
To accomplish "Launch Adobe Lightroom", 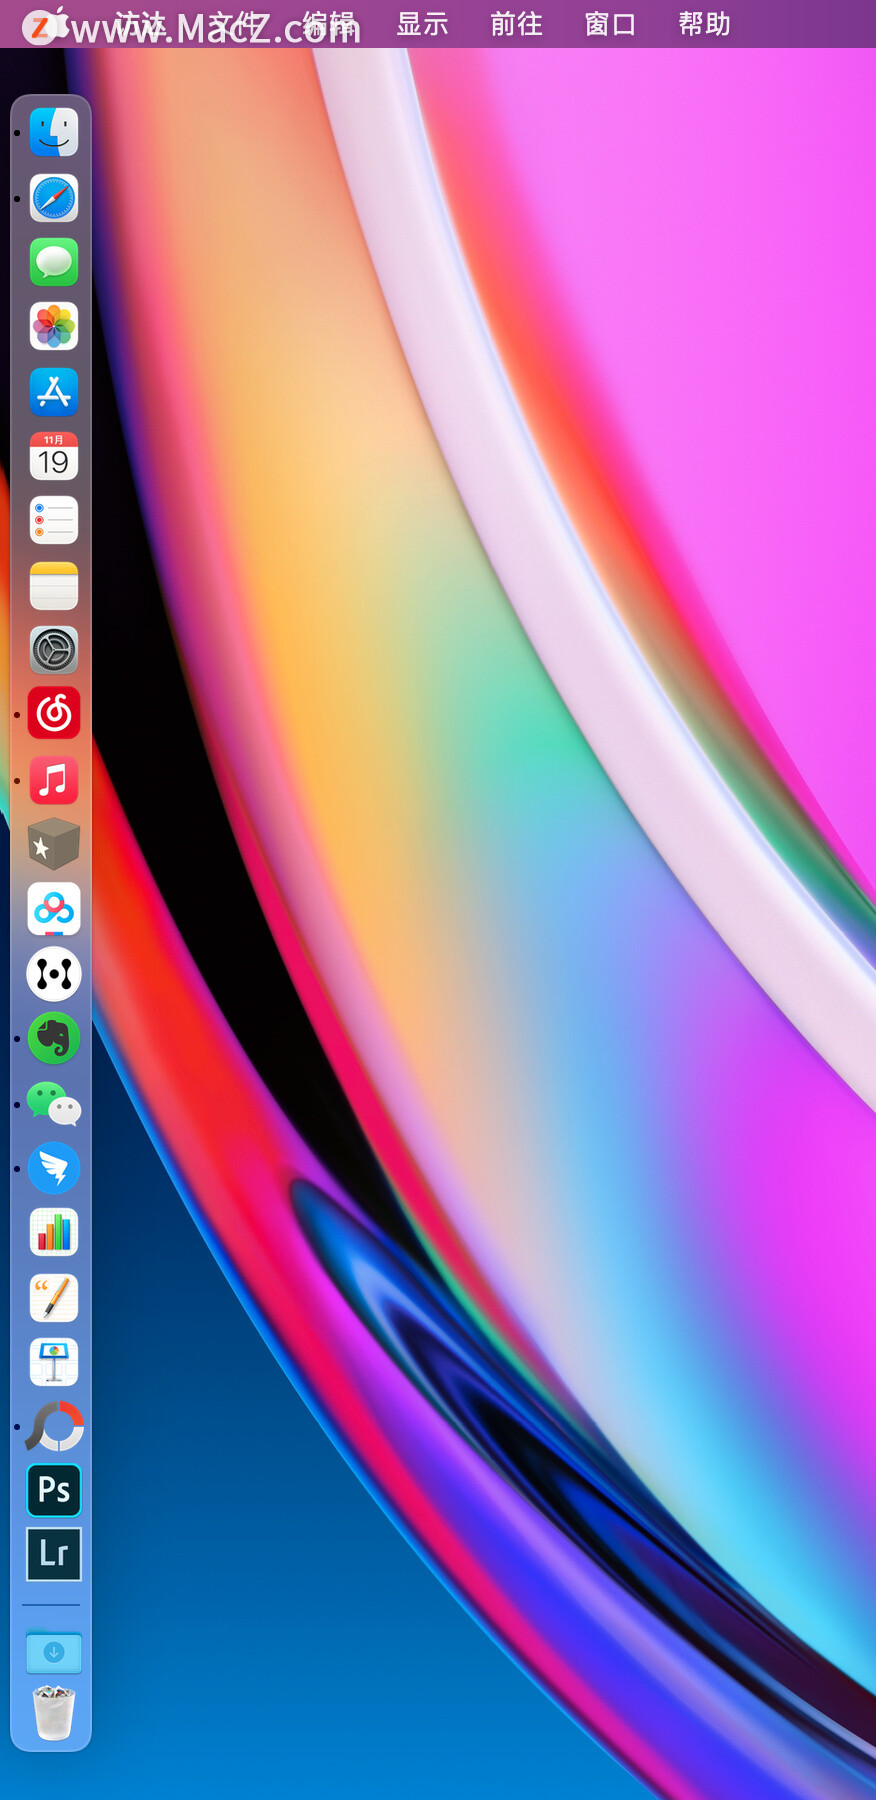I will [54, 1554].
